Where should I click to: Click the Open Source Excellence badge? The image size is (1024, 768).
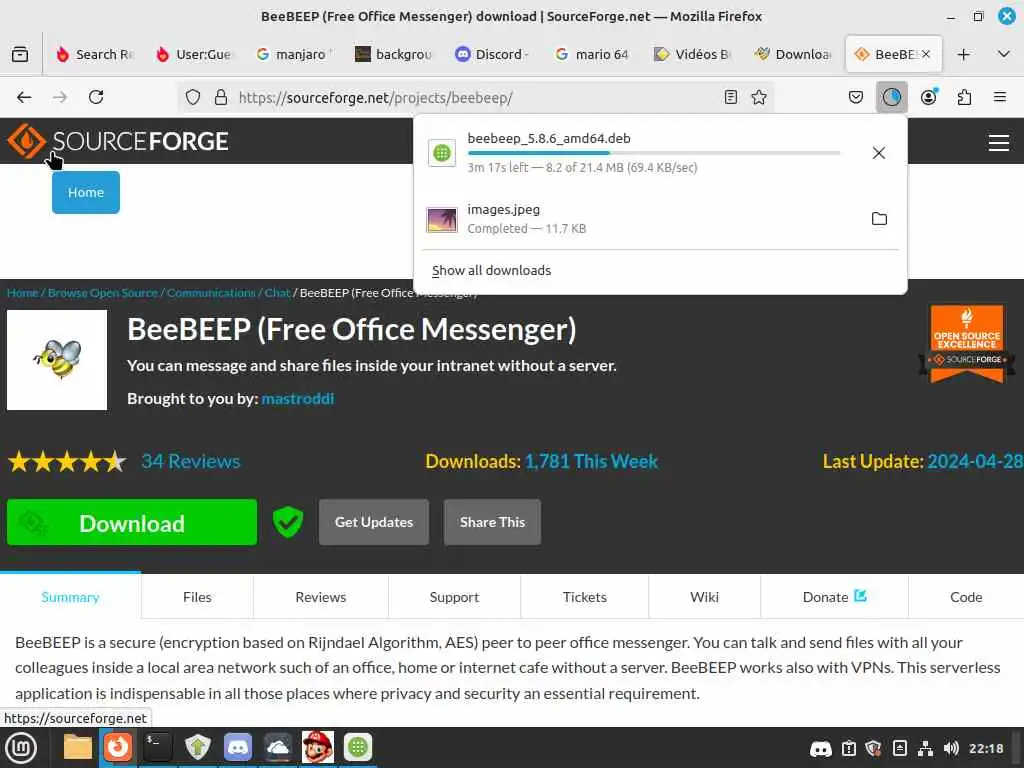point(967,344)
